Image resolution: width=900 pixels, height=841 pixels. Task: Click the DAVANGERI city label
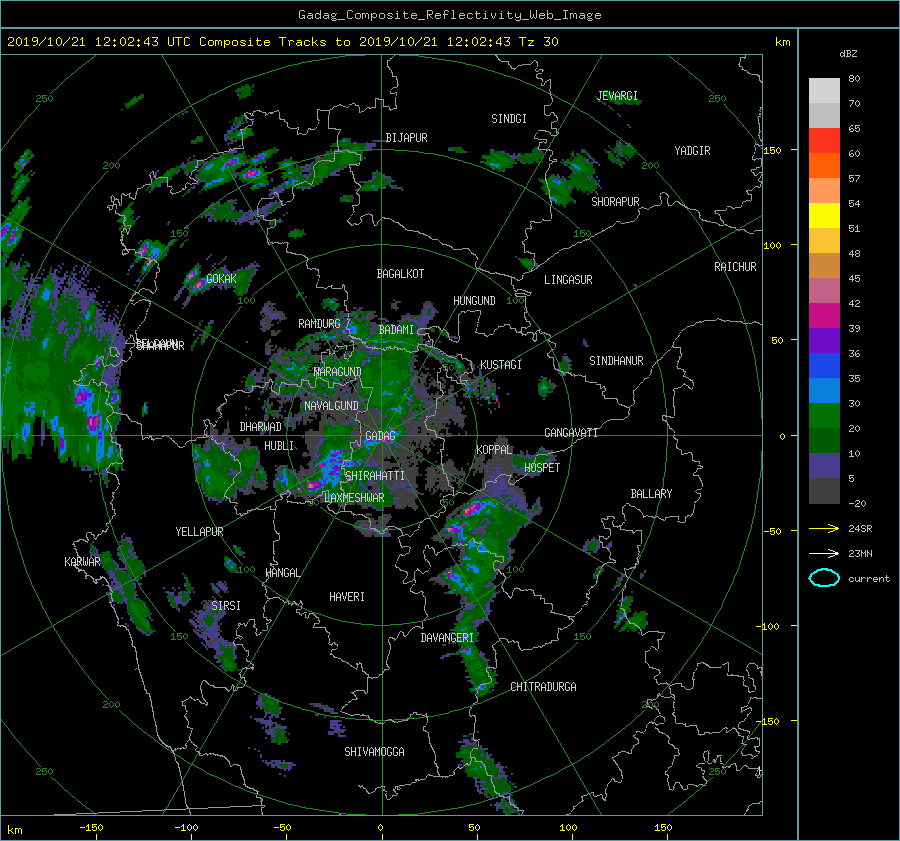pyautogui.click(x=447, y=638)
